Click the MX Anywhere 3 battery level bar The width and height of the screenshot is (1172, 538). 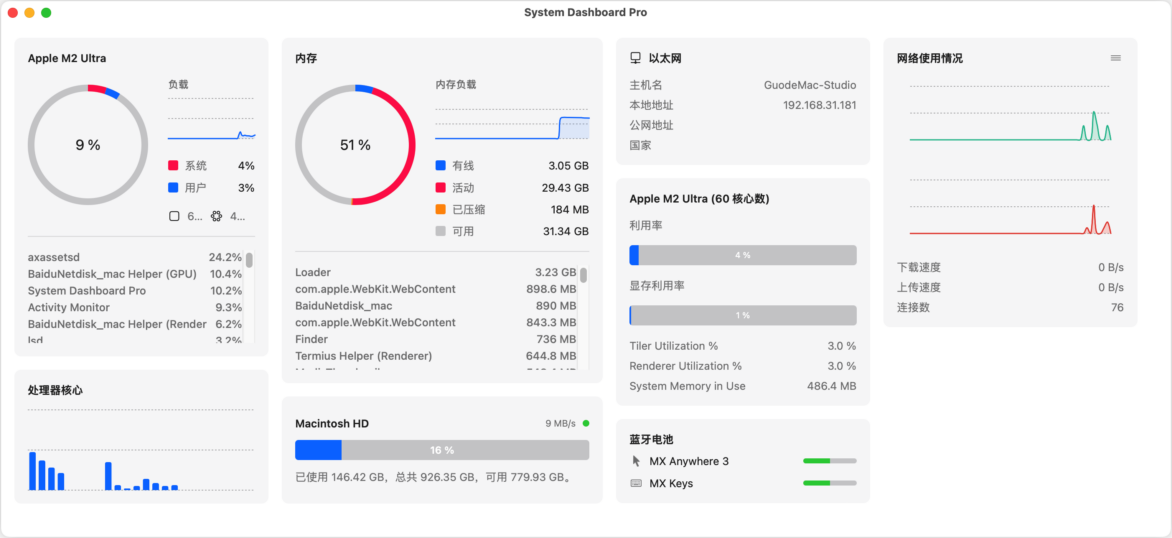click(830, 461)
